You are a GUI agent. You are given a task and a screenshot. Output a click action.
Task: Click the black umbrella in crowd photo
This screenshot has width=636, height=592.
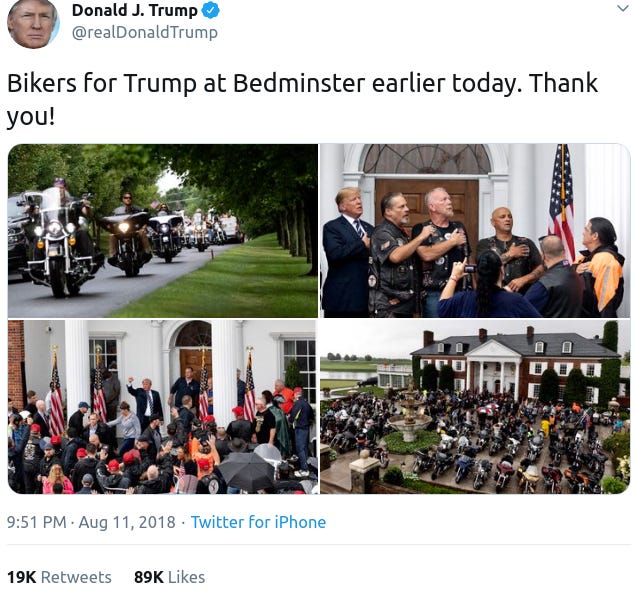coord(247,470)
